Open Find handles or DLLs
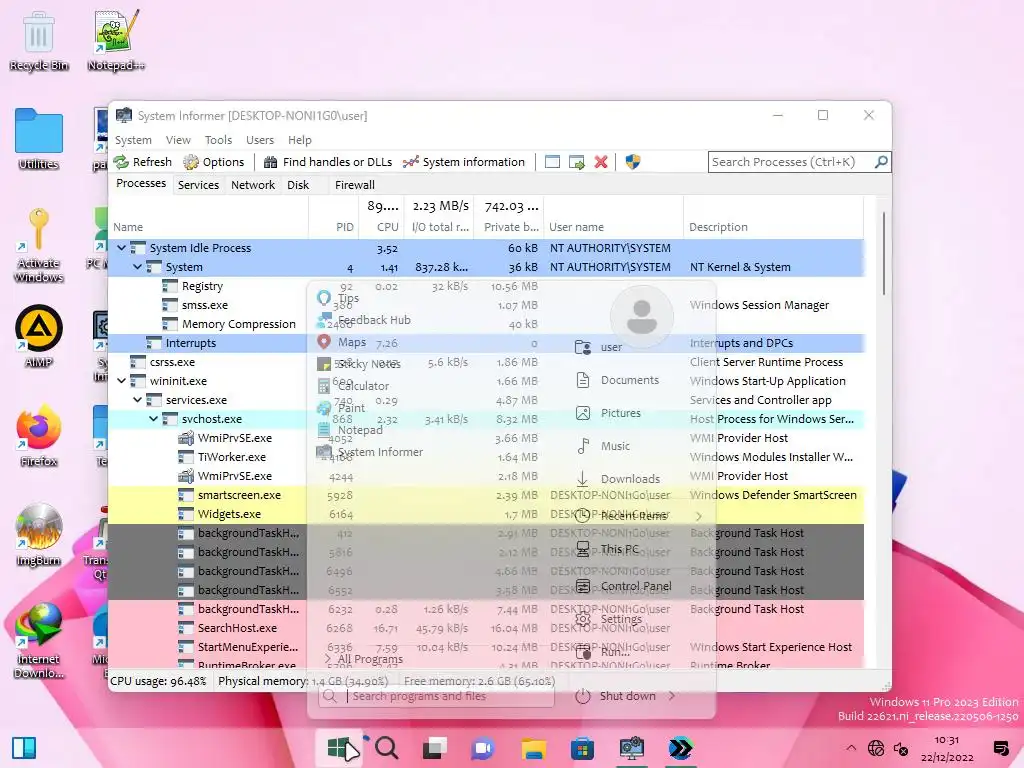1024x768 pixels. pyautogui.click(x=328, y=162)
